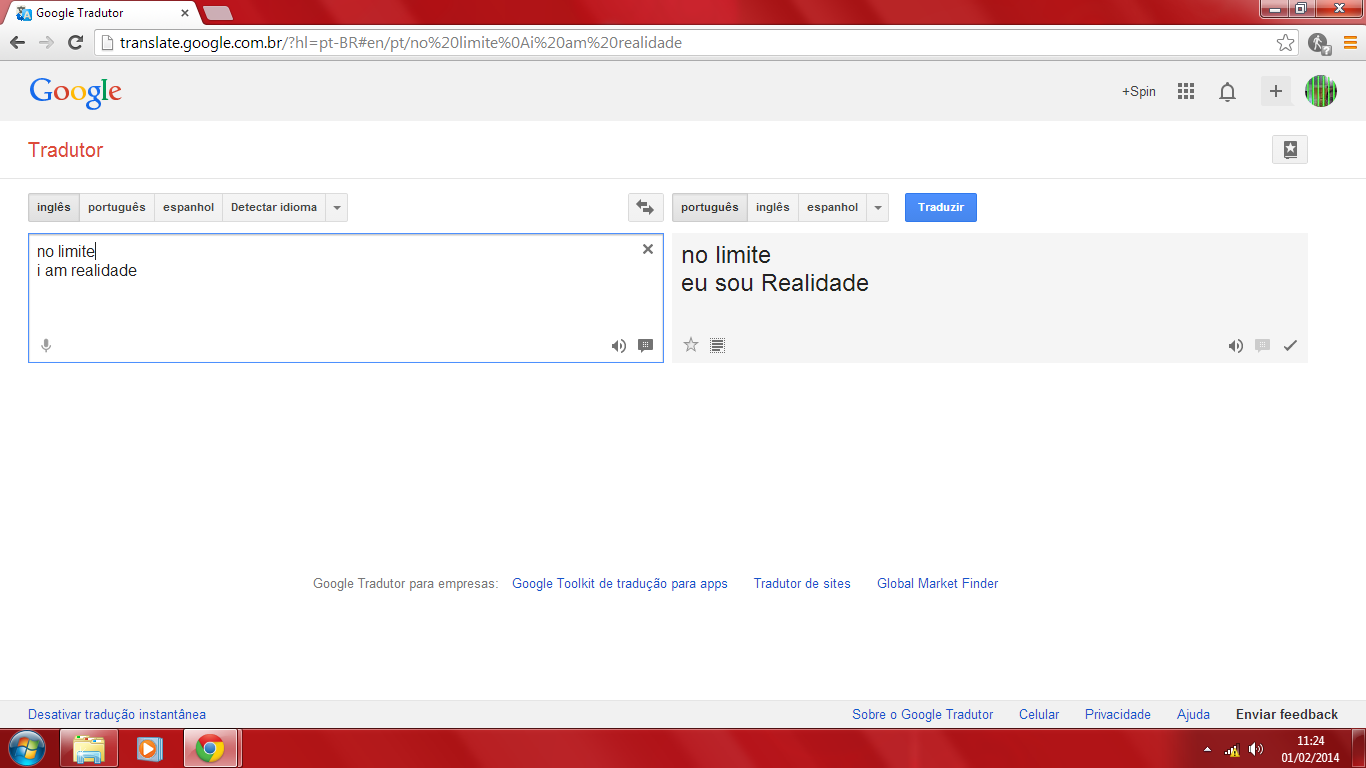The image size is (1366, 768).
Task: Select espanhol as target language
Action: point(833,207)
